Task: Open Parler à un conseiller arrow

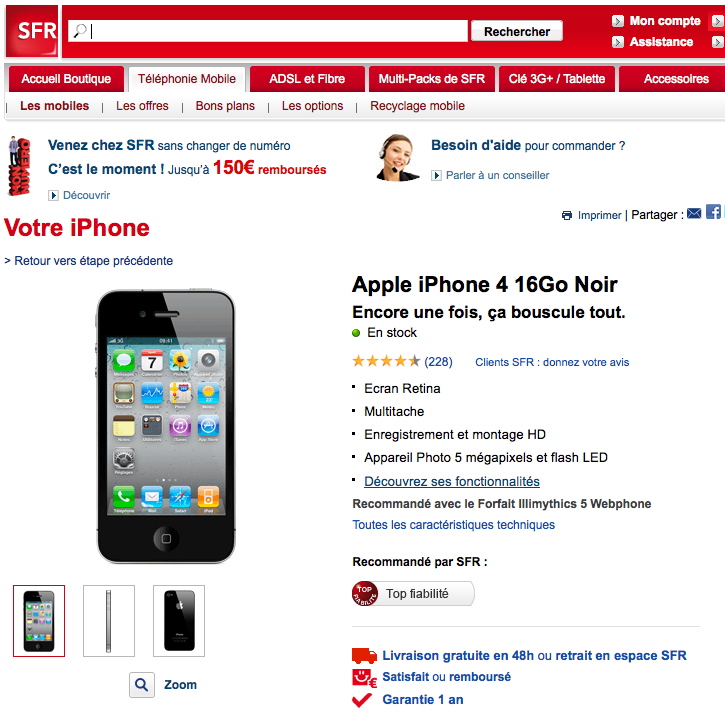Action: coord(436,176)
